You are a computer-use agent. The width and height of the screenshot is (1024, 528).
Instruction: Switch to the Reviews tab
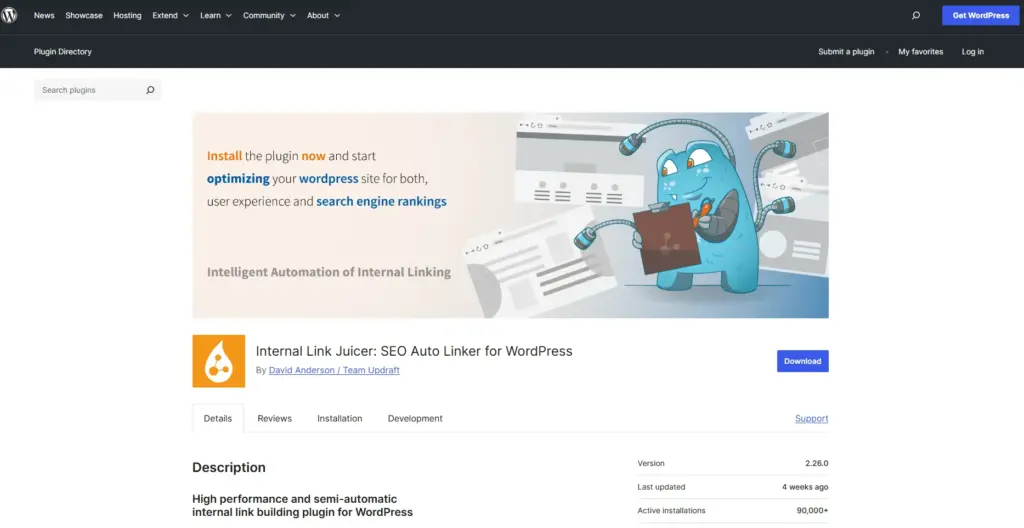[274, 418]
